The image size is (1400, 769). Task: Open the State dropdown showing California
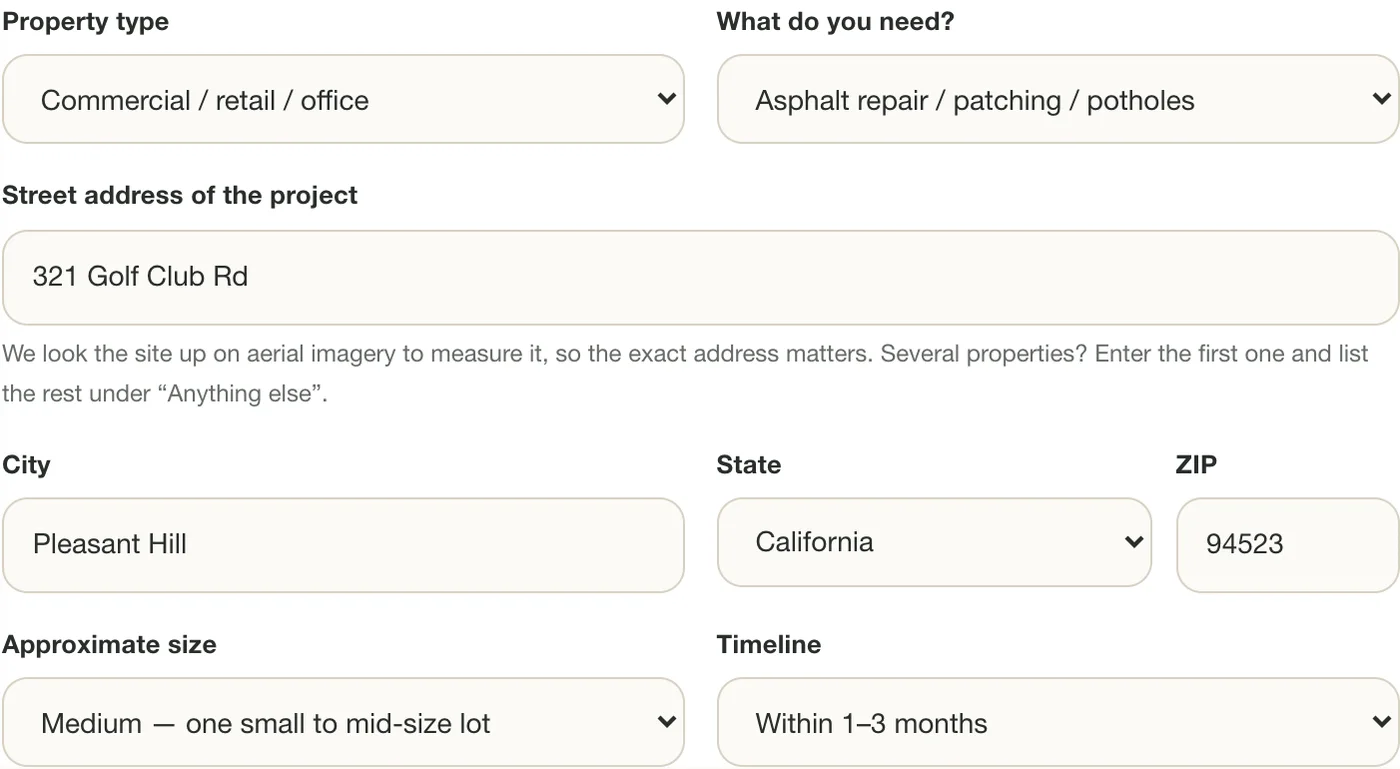point(934,542)
